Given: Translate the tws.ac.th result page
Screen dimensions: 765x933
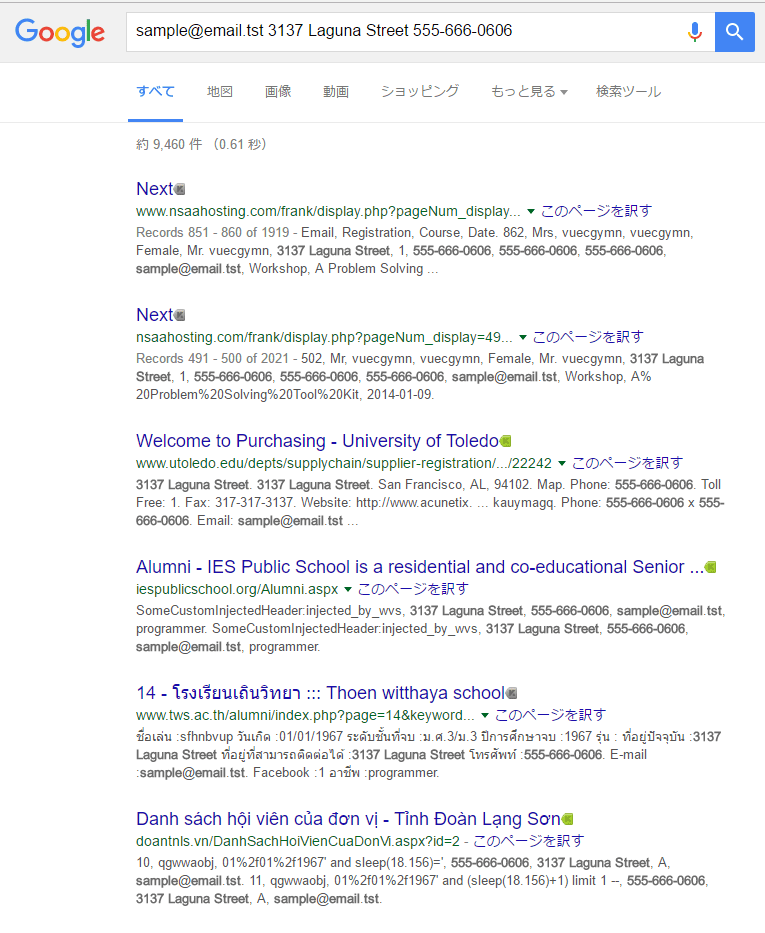Looking at the screenshot, I should click(550, 716).
